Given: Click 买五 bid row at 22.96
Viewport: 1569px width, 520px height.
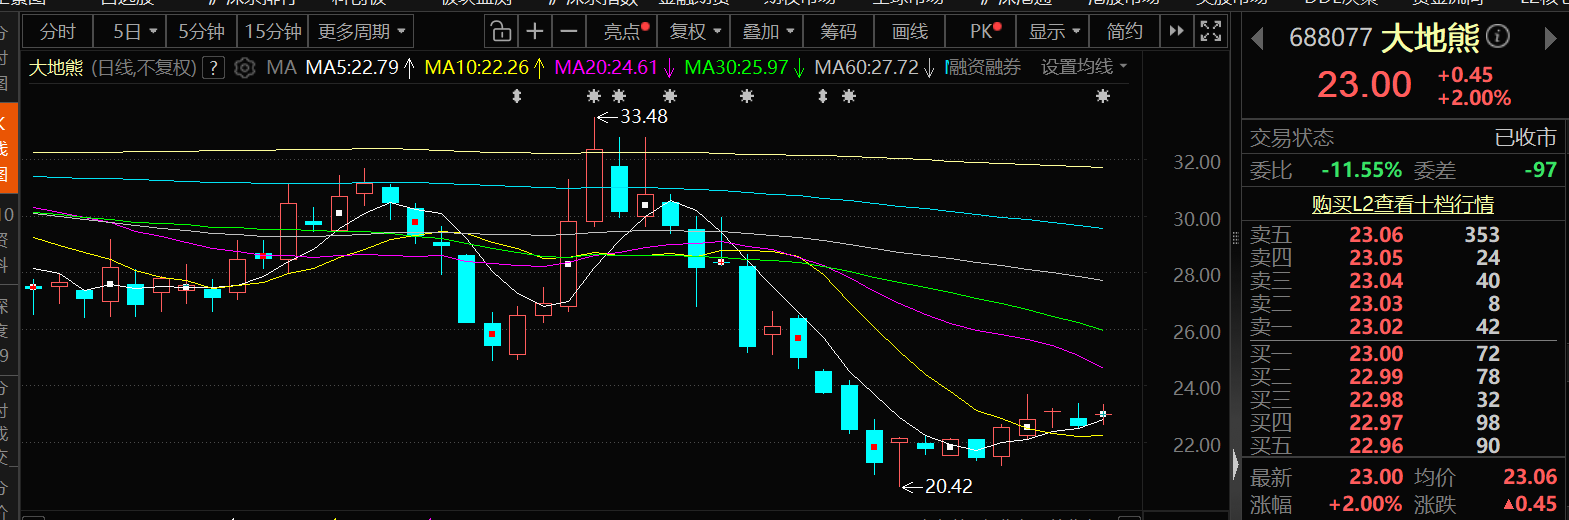Looking at the screenshot, I should tap(1403, 446).
